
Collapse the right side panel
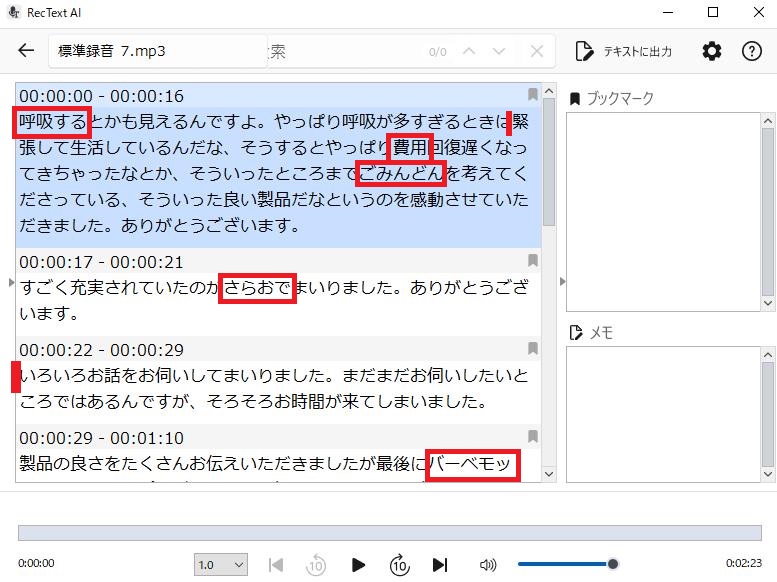[561, 282]
